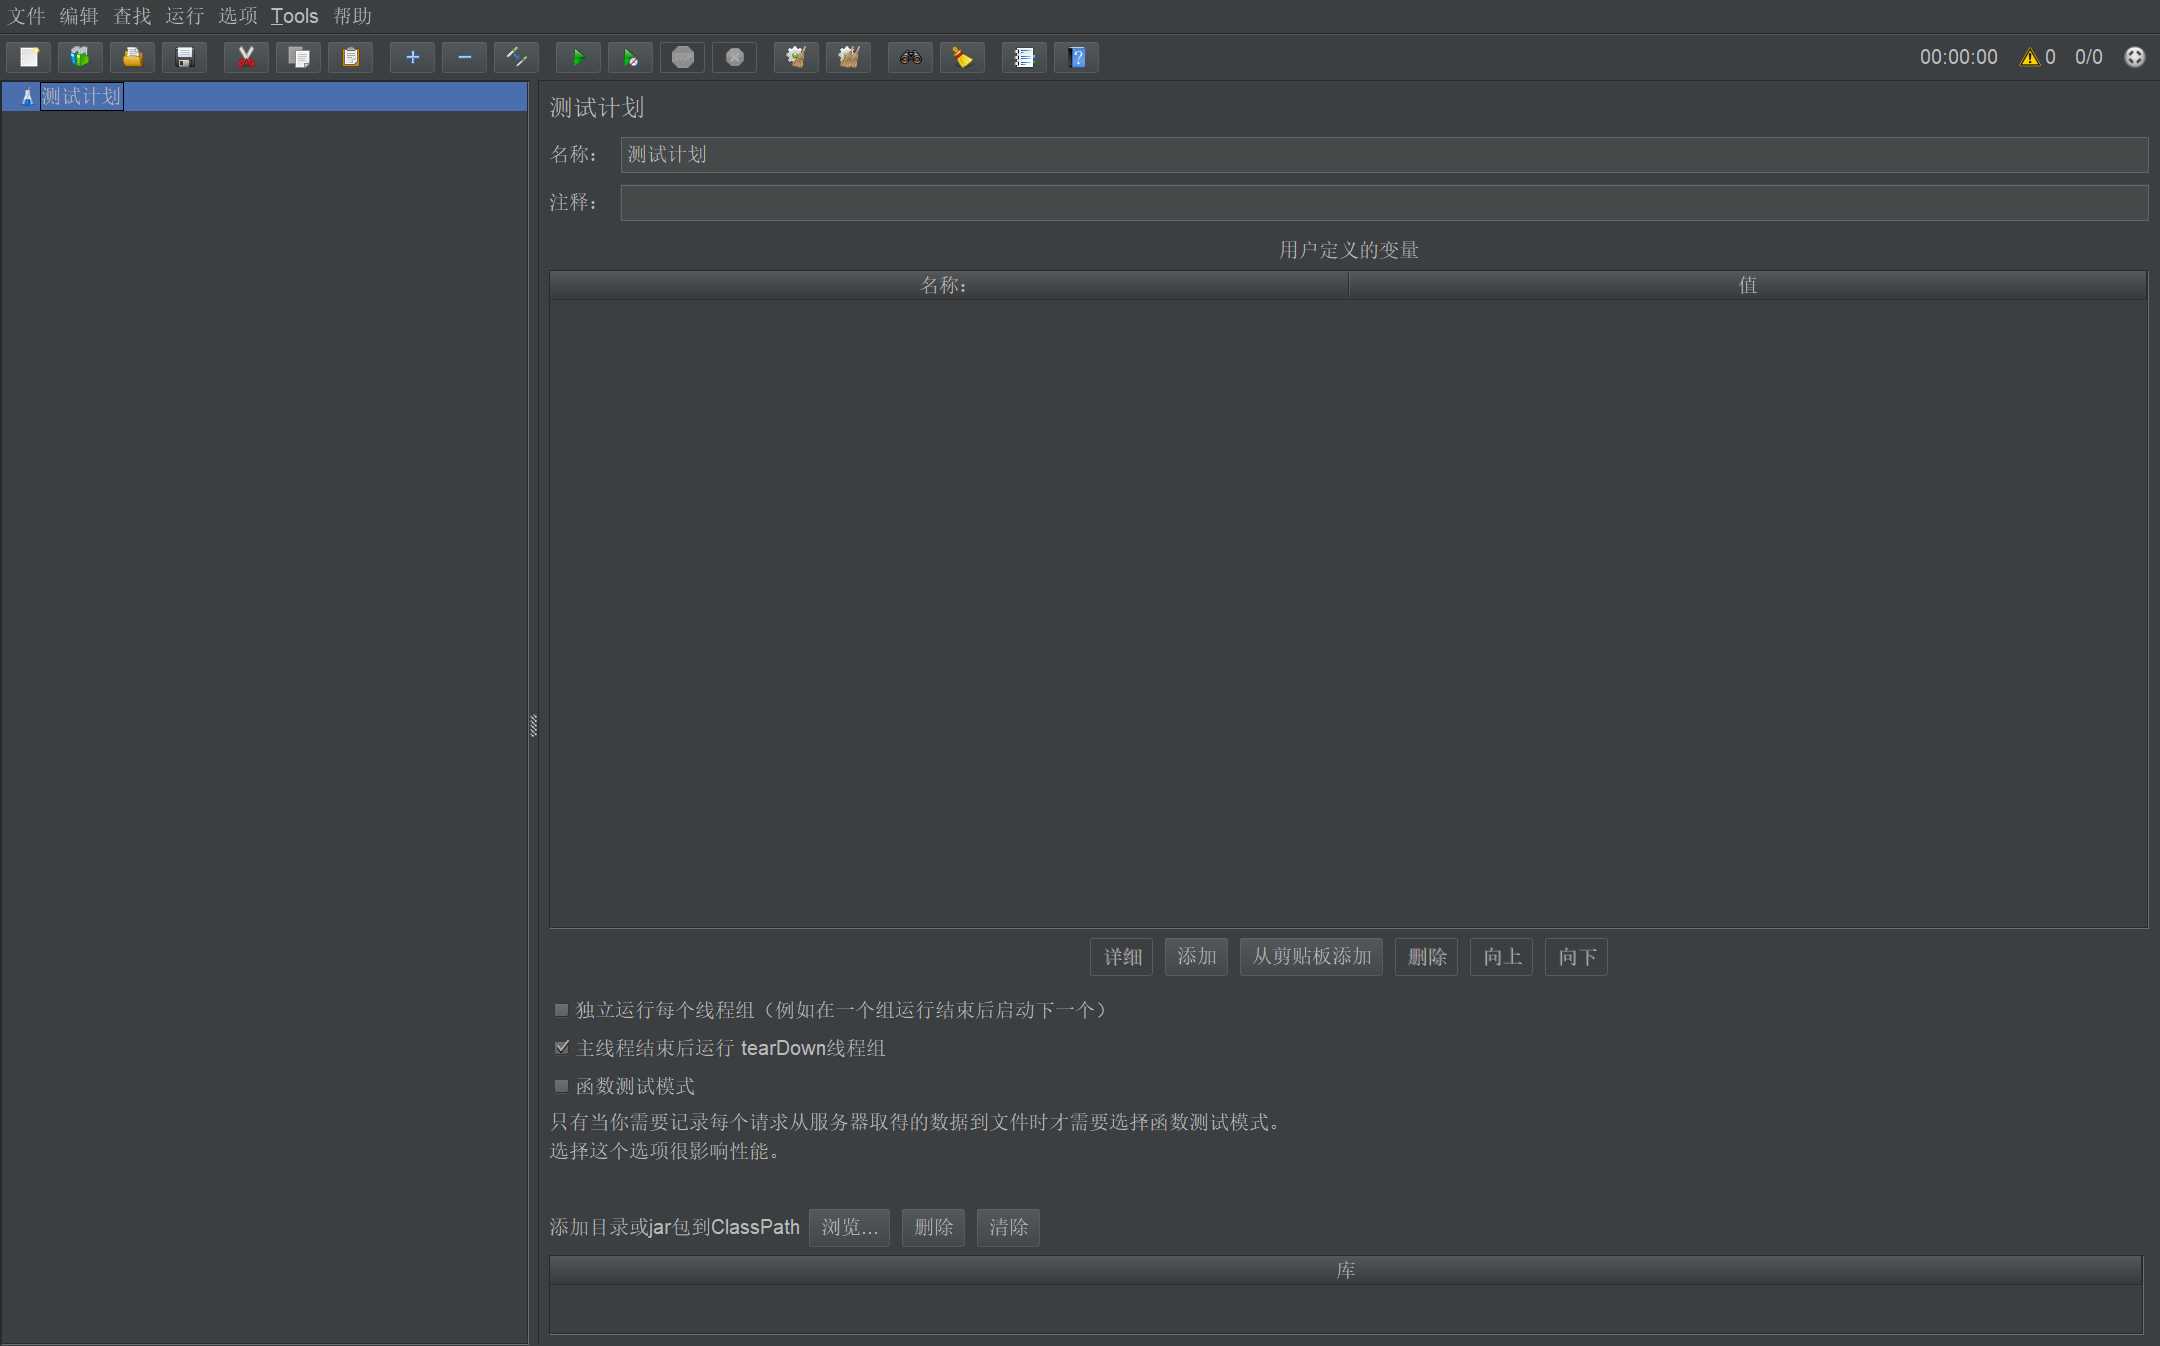The image size is (2160, 1346).
Task: Untick 主线程结束后运行 tearDown线程组 checkbox
Action: coord(562,1048)
